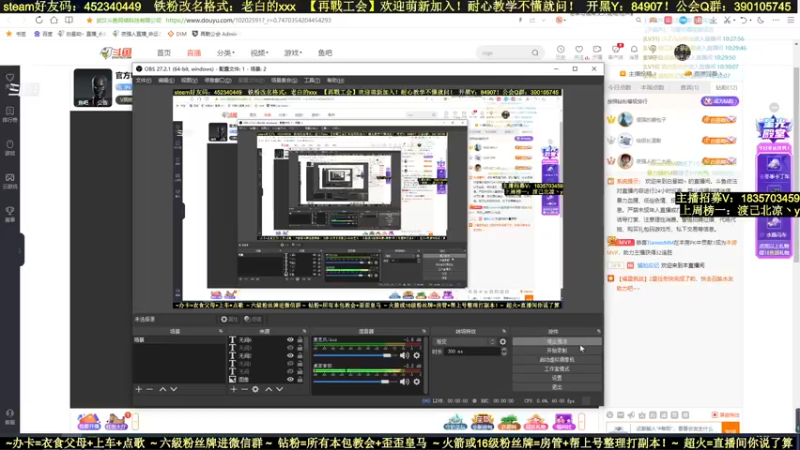Screen dimensions: 800x450
Task: Adjust transition duration 300 ms stepper
Action: pyautogui.click(x=504, y=352)
